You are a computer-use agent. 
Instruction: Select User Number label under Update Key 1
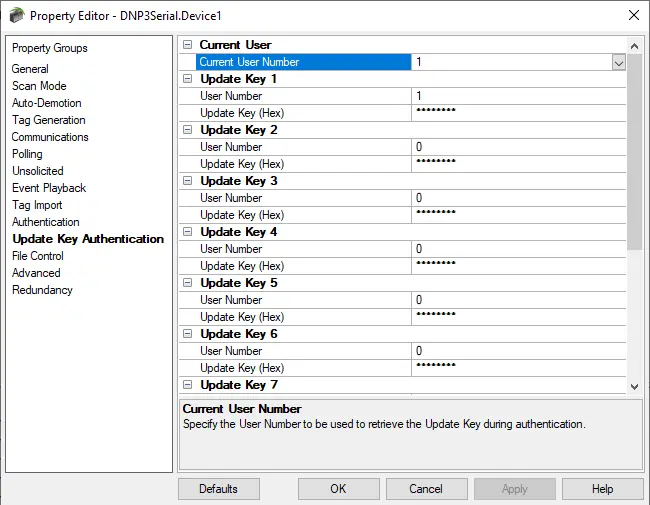(231, 96)
